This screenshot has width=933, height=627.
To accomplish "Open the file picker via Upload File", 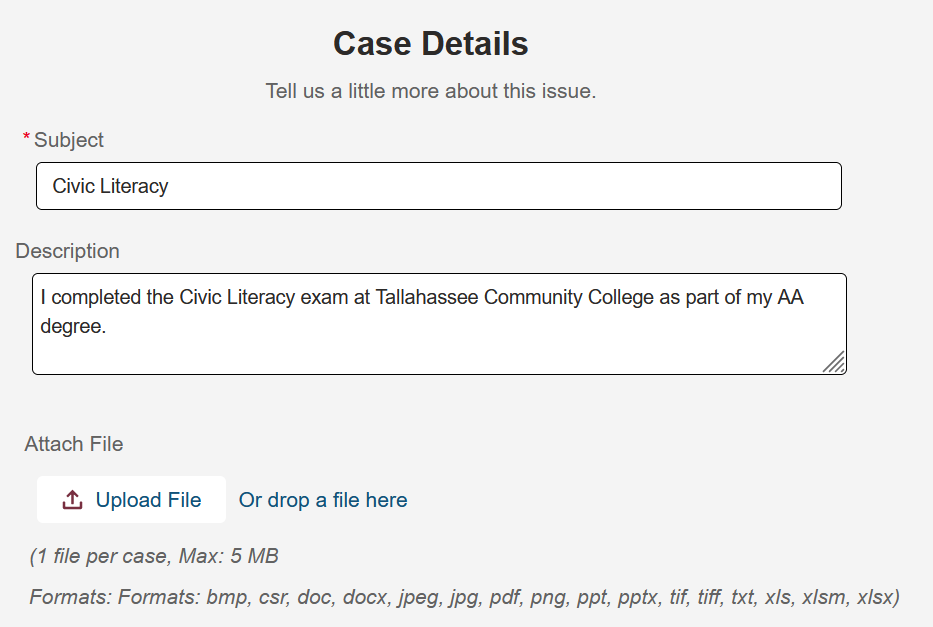I will pos(131,499).
